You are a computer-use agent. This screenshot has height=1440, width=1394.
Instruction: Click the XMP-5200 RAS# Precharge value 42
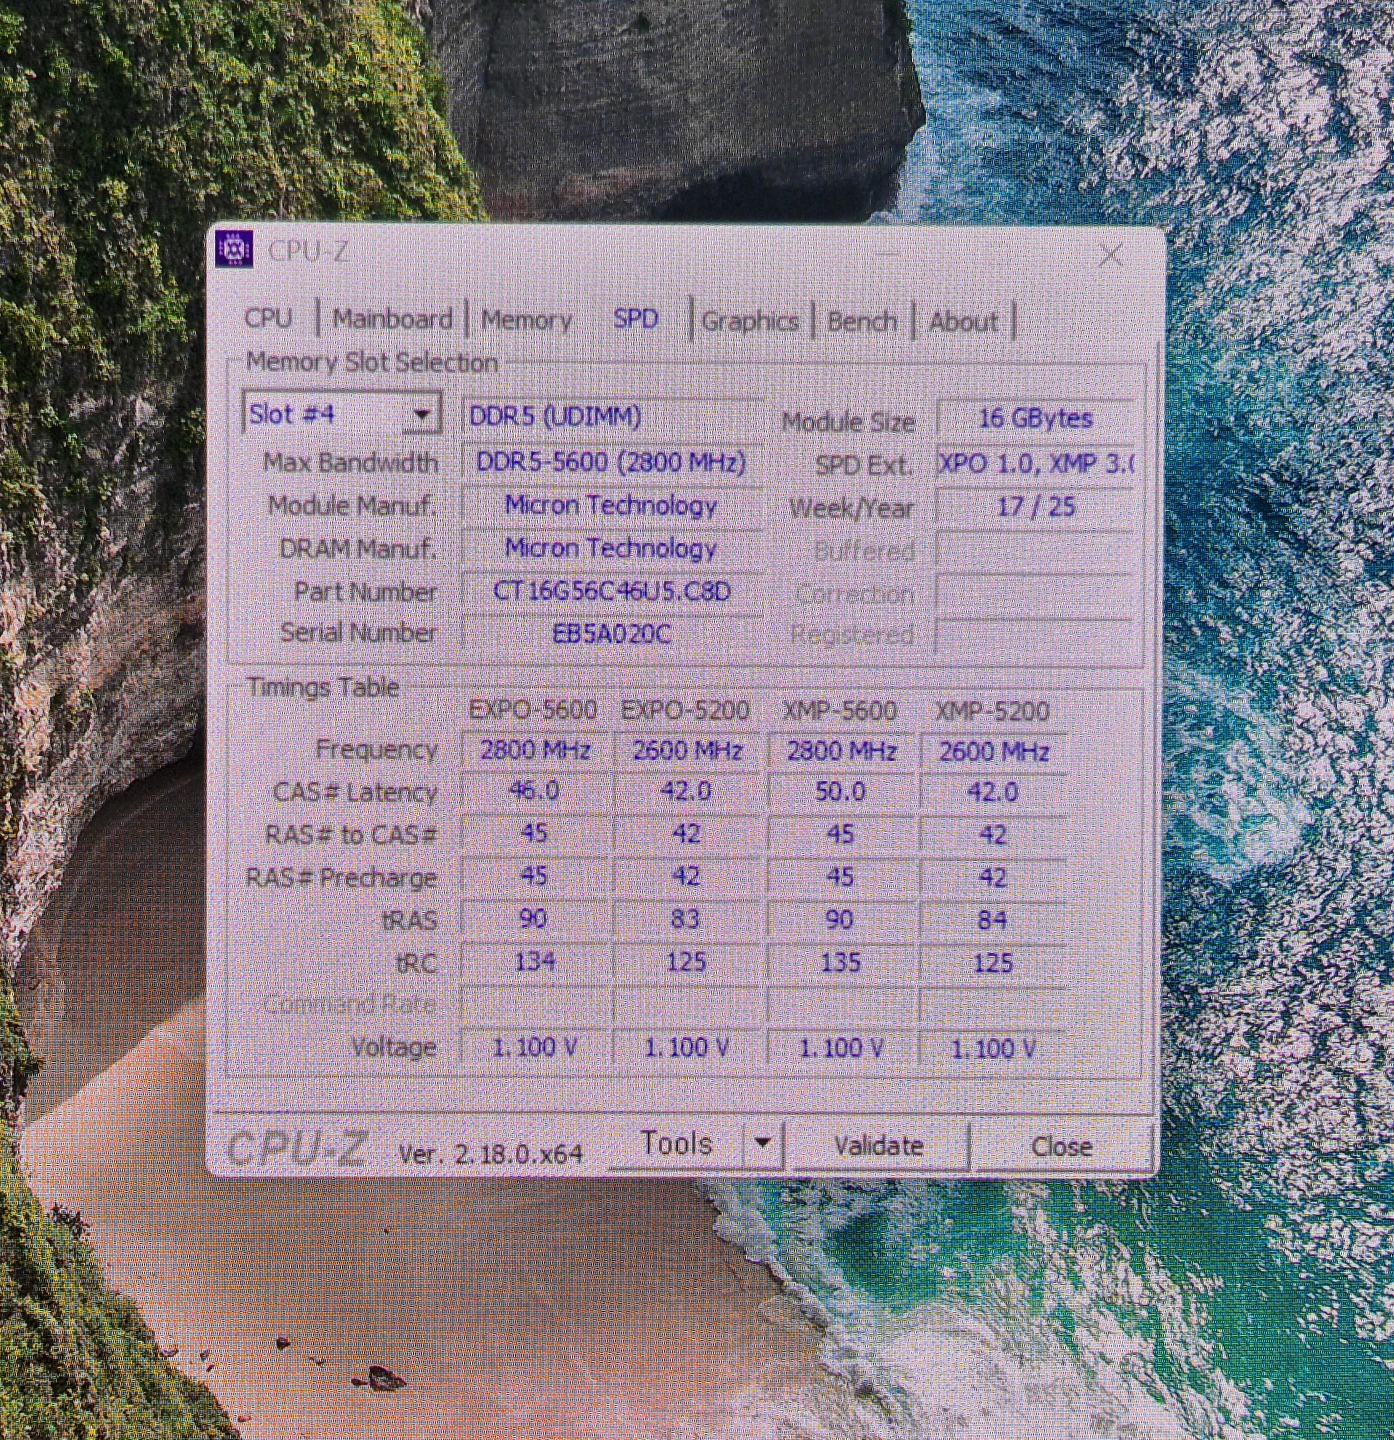click(993, 878)
